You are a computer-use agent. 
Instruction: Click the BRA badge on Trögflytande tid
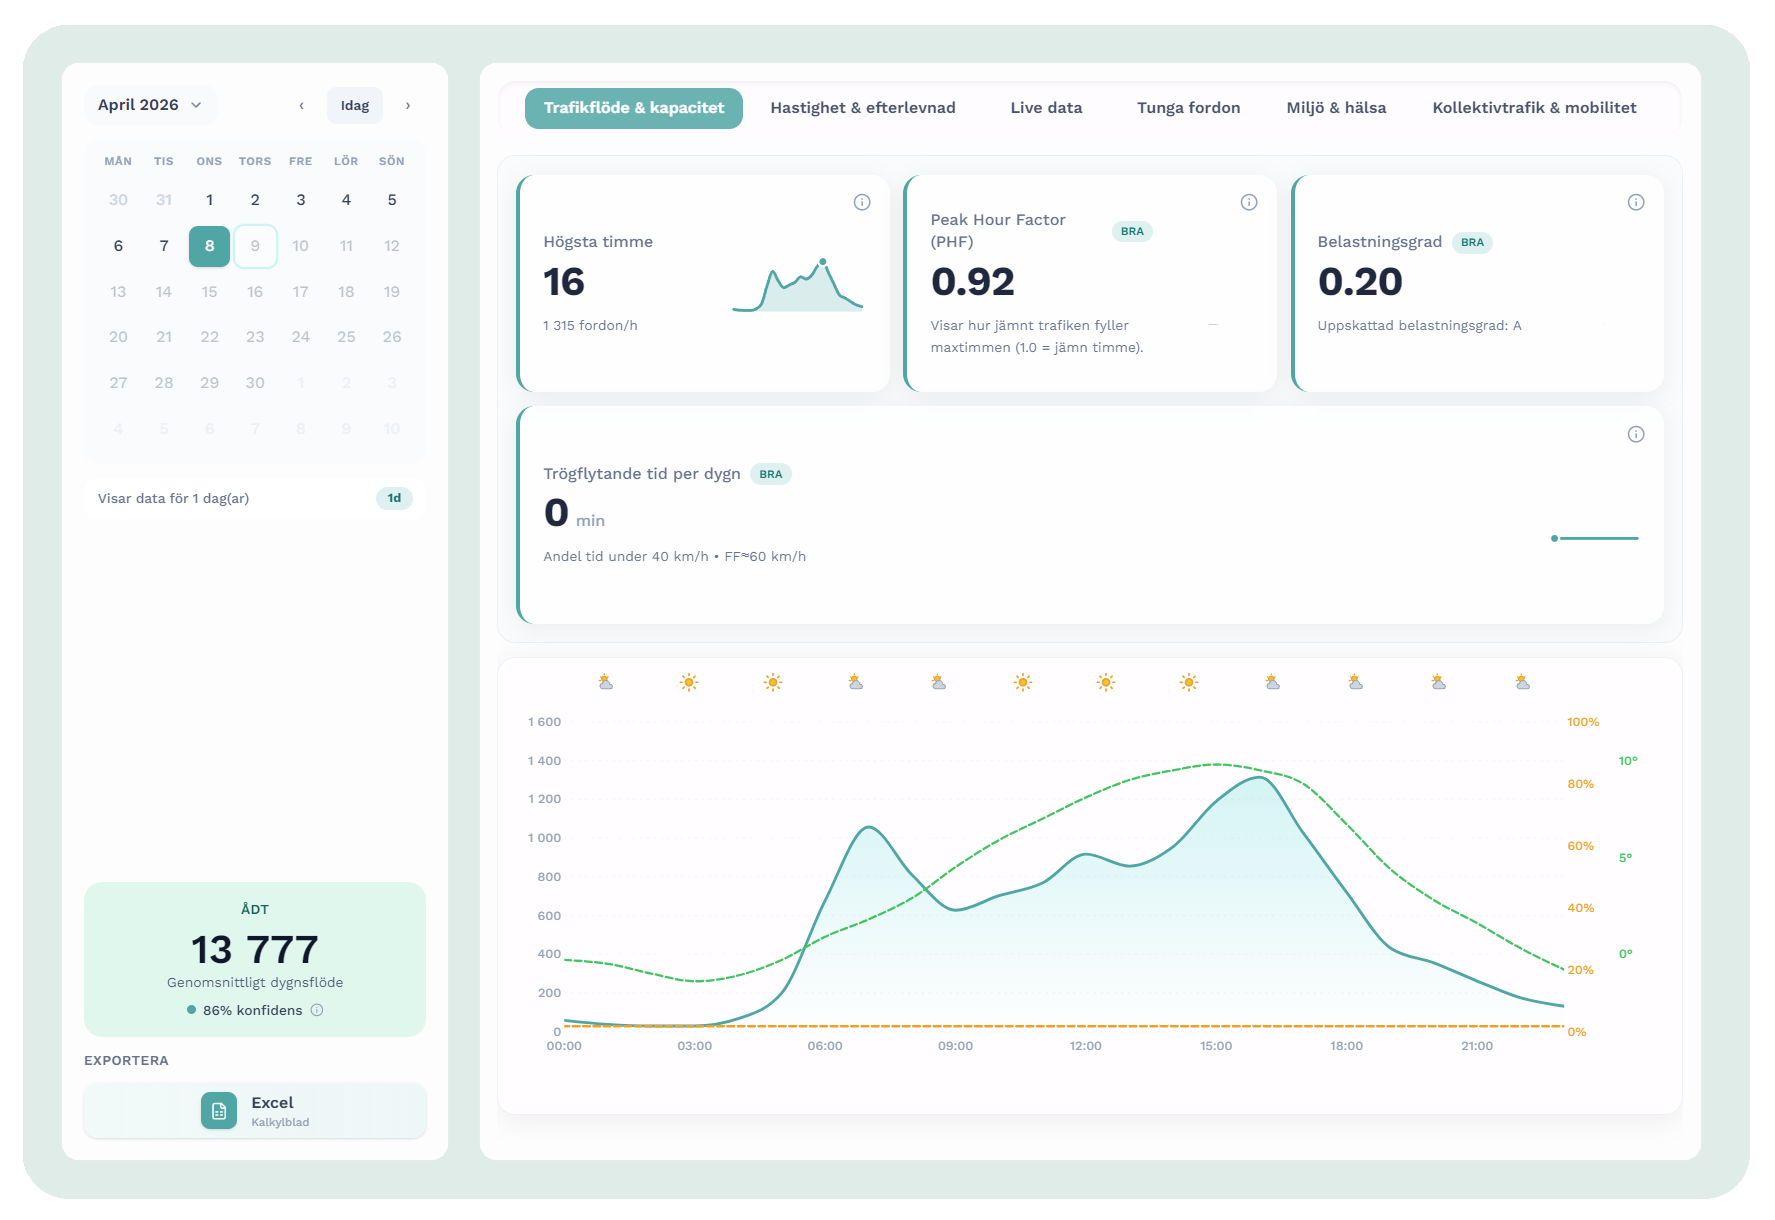pyautogui.click(x=770, y=474)
